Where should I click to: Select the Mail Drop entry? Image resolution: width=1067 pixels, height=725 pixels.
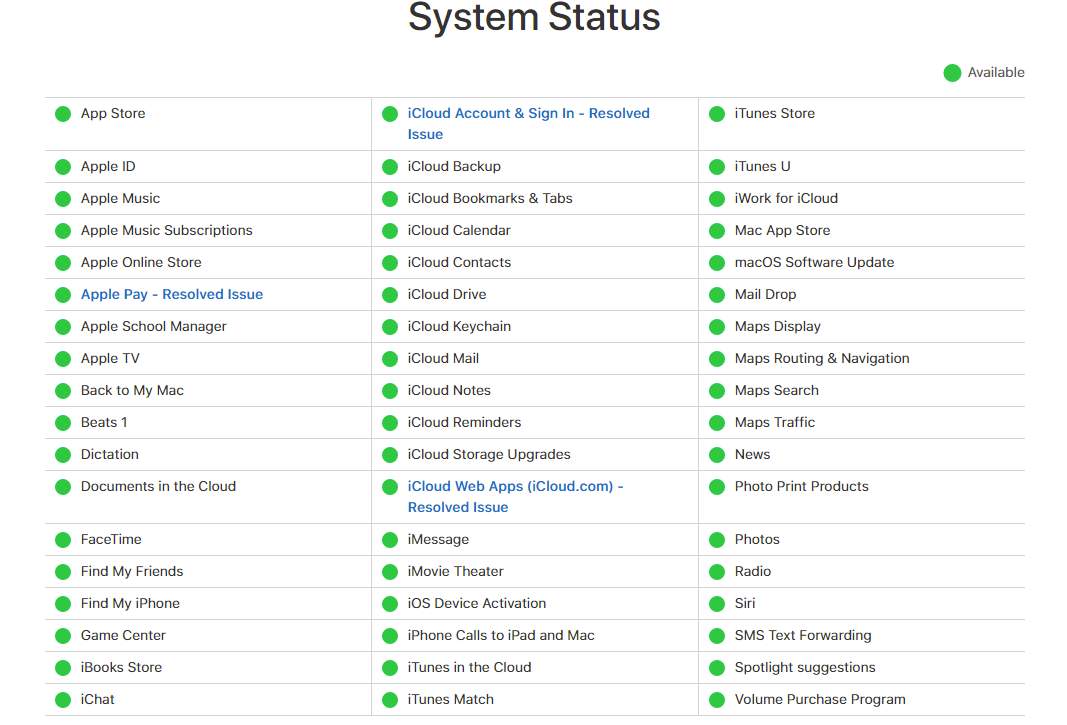click(x=766, y=294)
